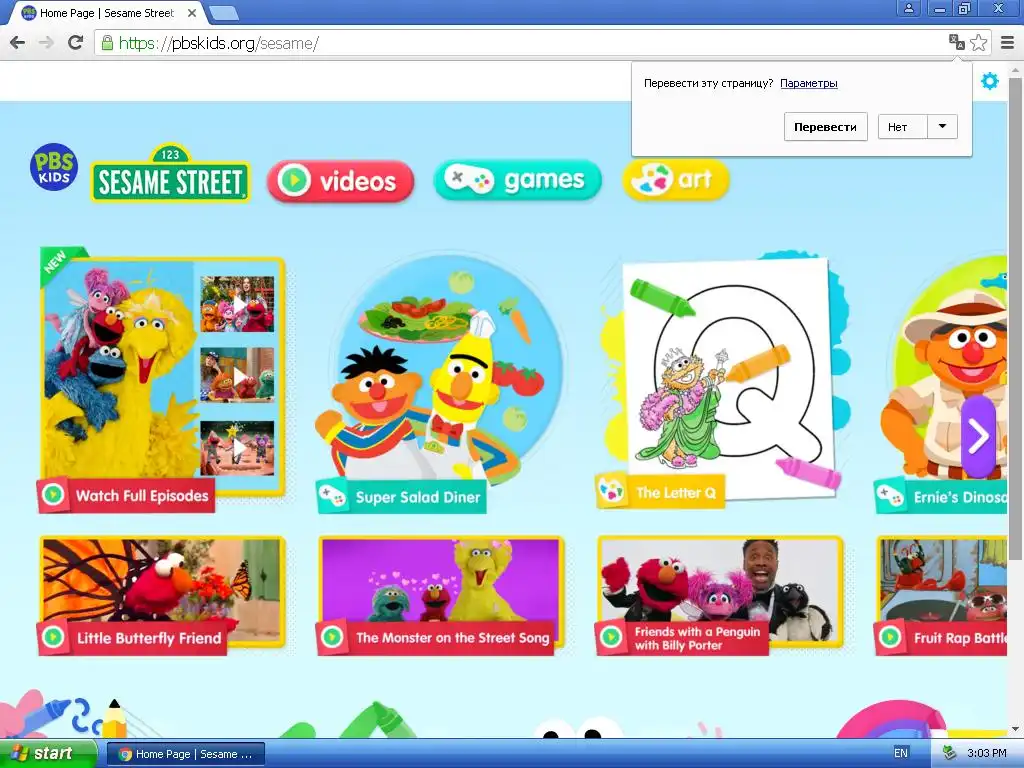Screen dimensions: 1024x768
Task: Click the scrollbar down arrow
Action: (1015, 729)
